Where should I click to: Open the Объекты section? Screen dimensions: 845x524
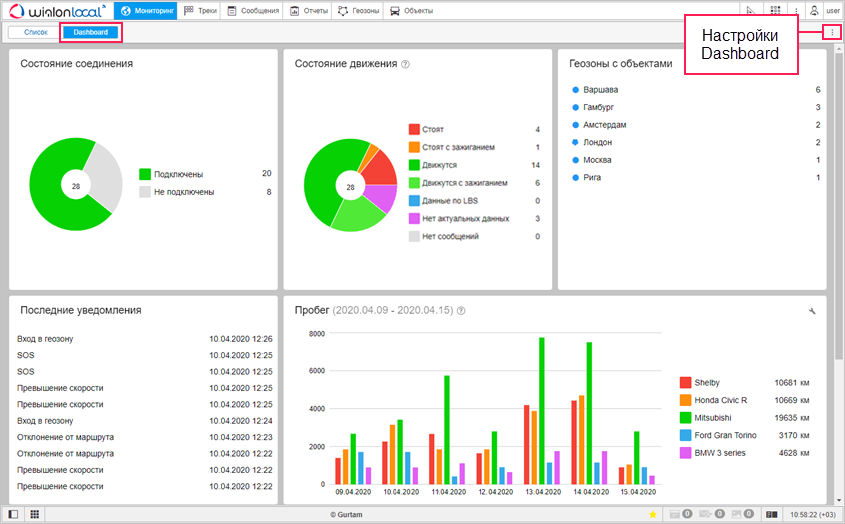(x=411, y=11)
